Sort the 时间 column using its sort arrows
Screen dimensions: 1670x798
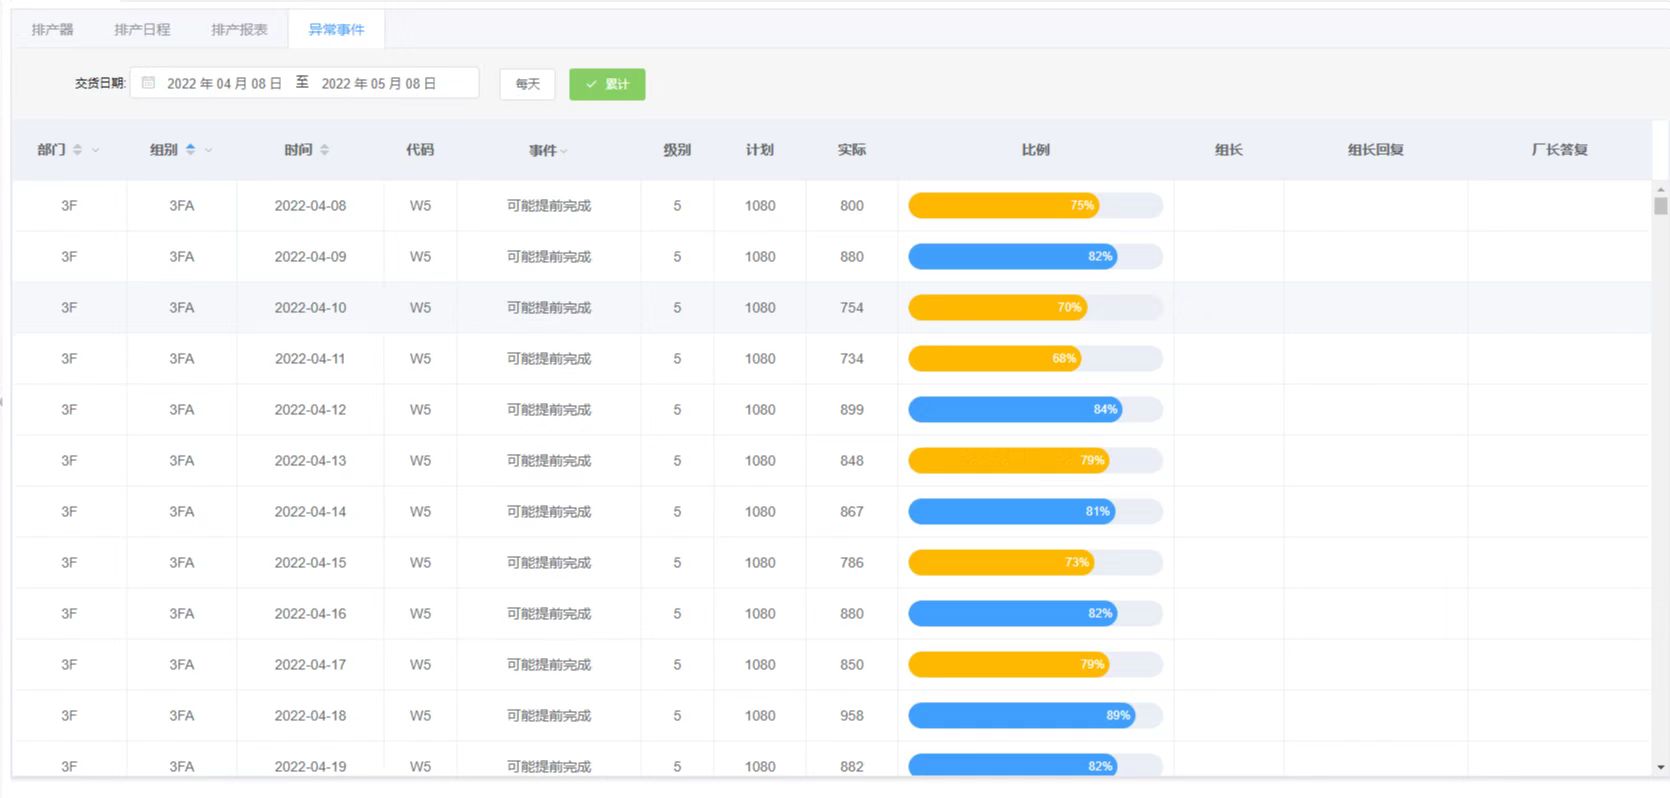(324, 150)
